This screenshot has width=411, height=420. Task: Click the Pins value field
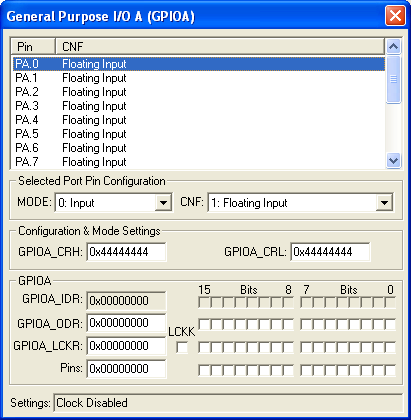(x=126, y=369)
